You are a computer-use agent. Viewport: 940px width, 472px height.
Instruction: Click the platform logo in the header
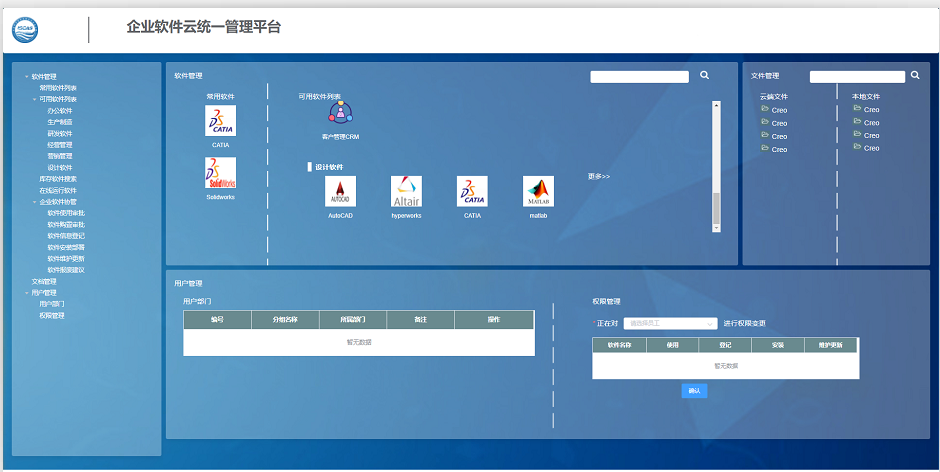tap(26, 30)
